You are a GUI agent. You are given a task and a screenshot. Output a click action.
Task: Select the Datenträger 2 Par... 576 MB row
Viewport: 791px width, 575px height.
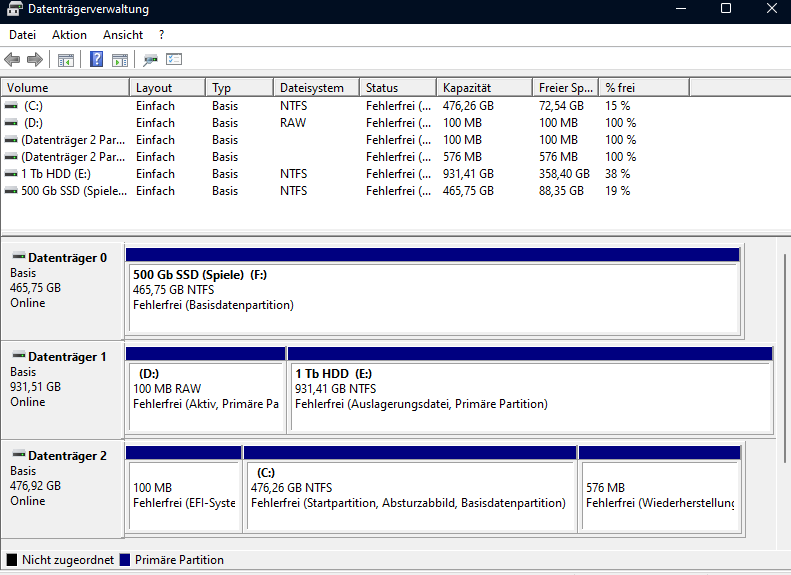pyautogui.click(x=320, y=157)
